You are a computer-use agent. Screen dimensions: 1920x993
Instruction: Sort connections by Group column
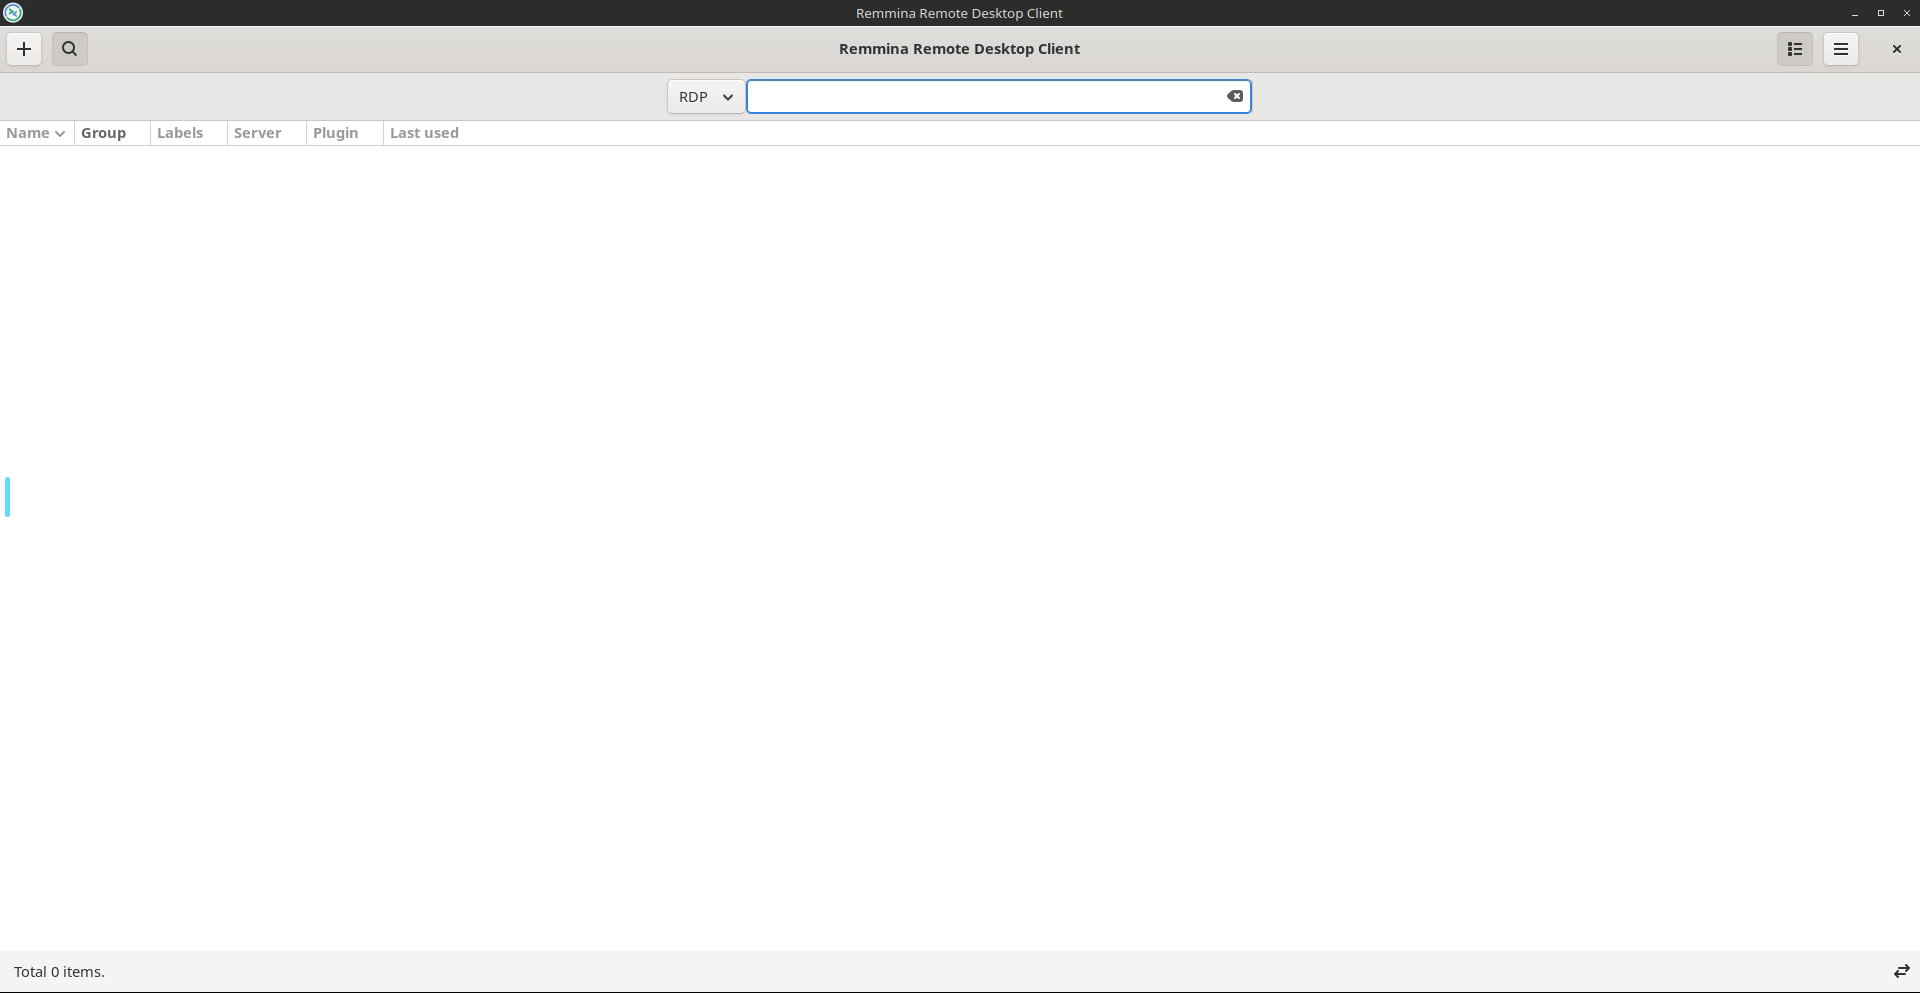(x=112, y=133)
